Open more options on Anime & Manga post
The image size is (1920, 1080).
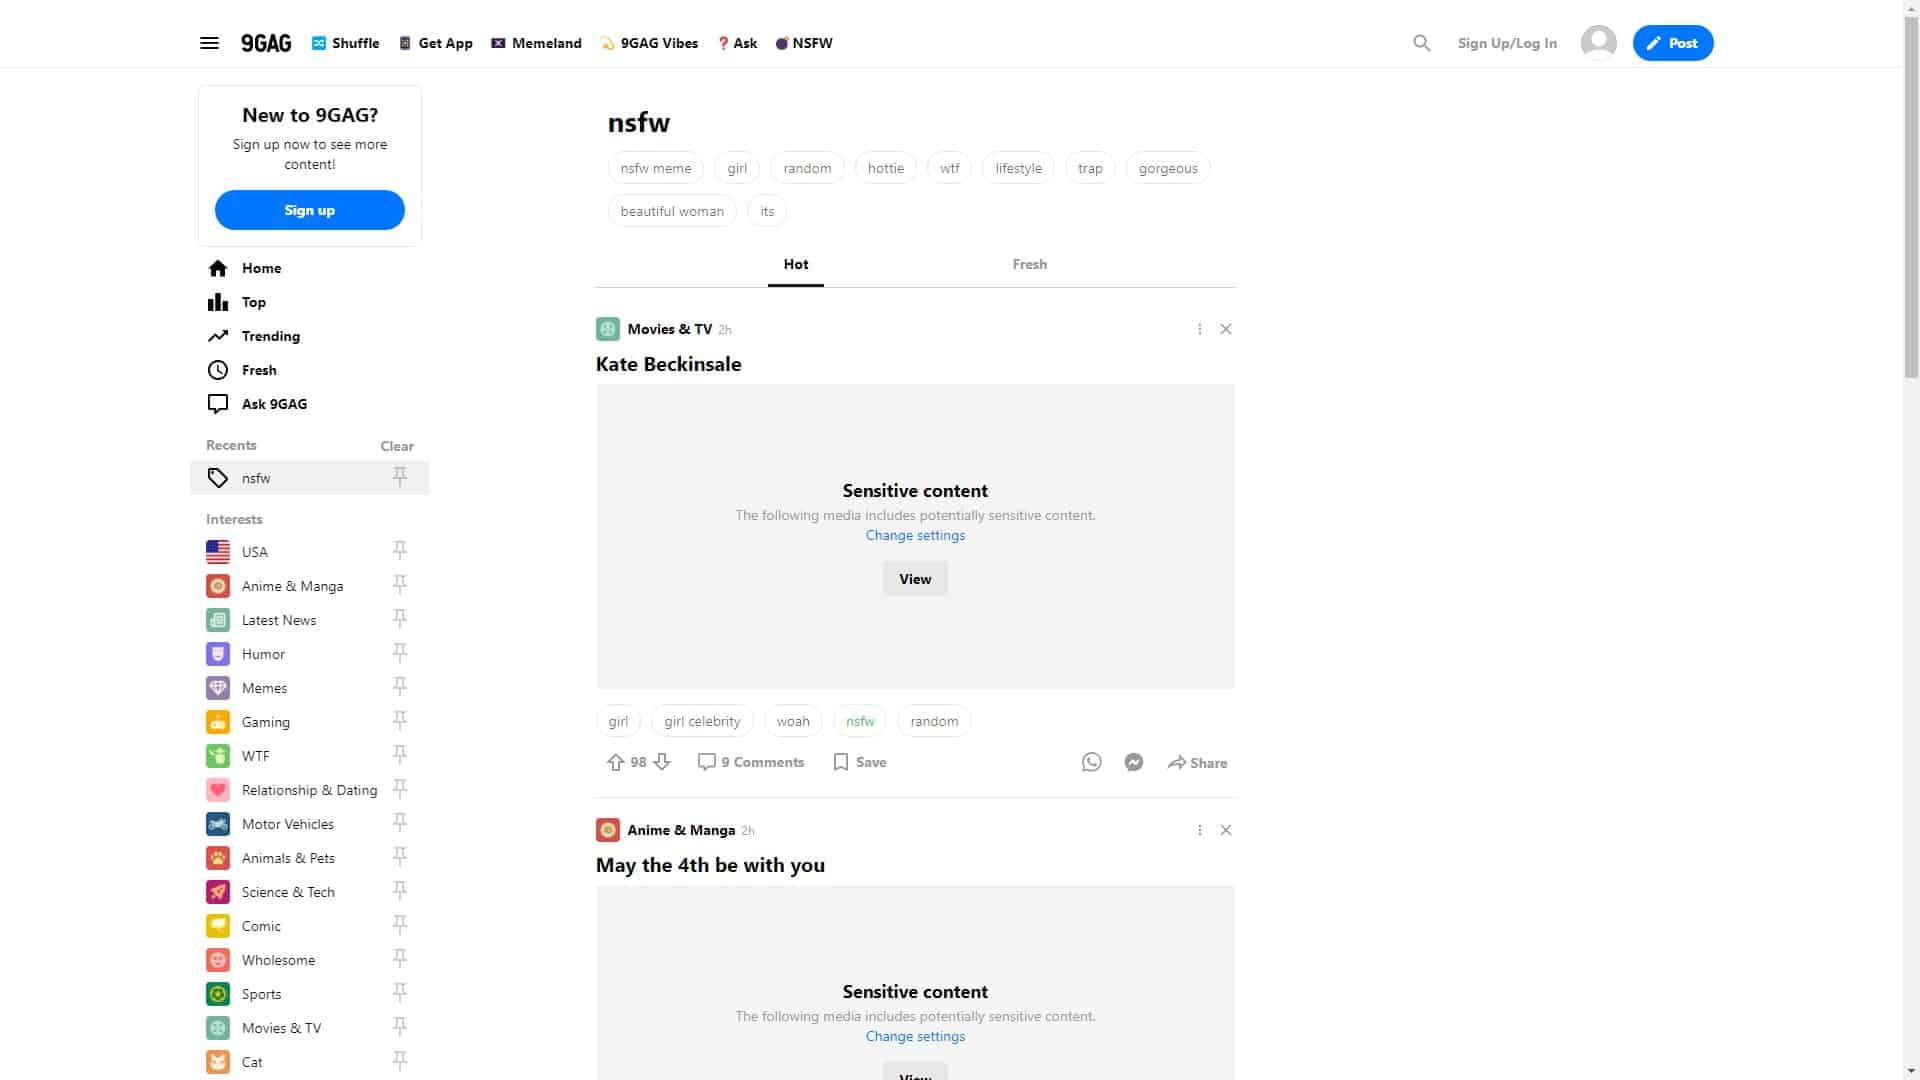[x=1199, y=830]
